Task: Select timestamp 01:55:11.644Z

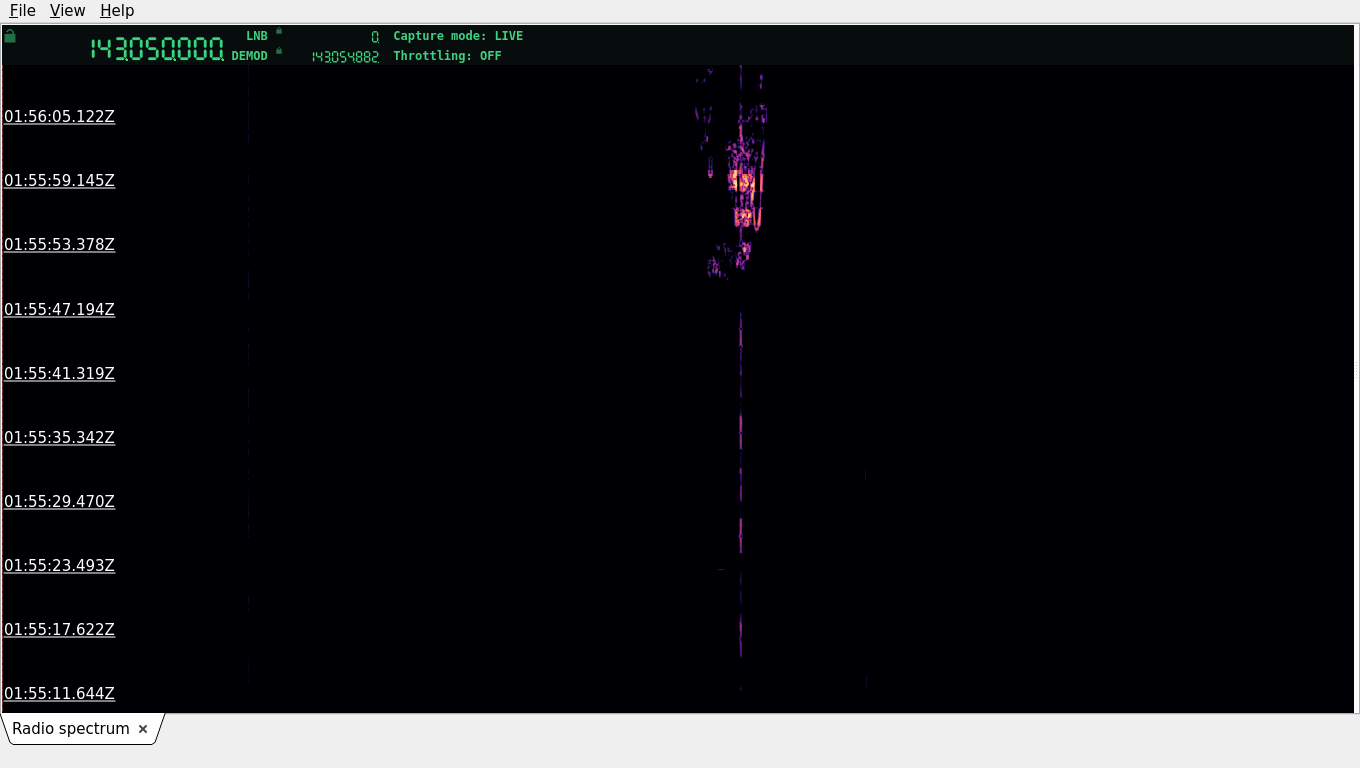Action: pos(59,694)
